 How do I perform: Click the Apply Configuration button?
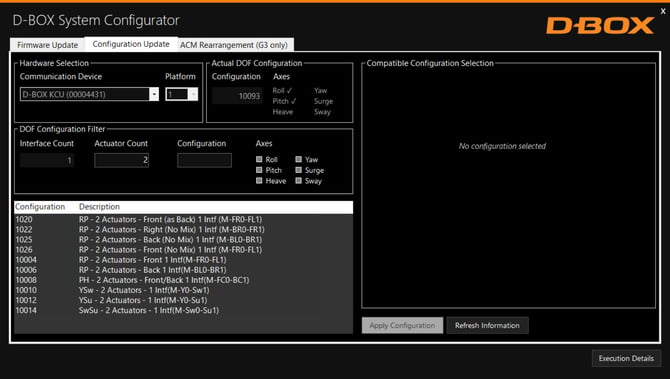tap(402, 326)
